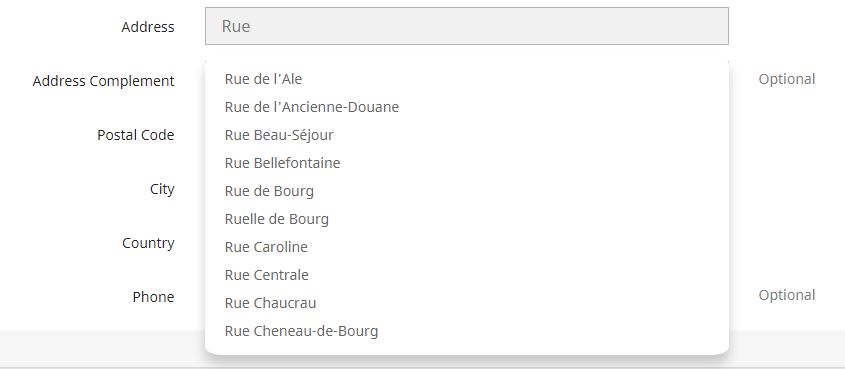Select the Rue Chaucrau suggestion
This screenshot has height=369, width=845.
[467, 303]
